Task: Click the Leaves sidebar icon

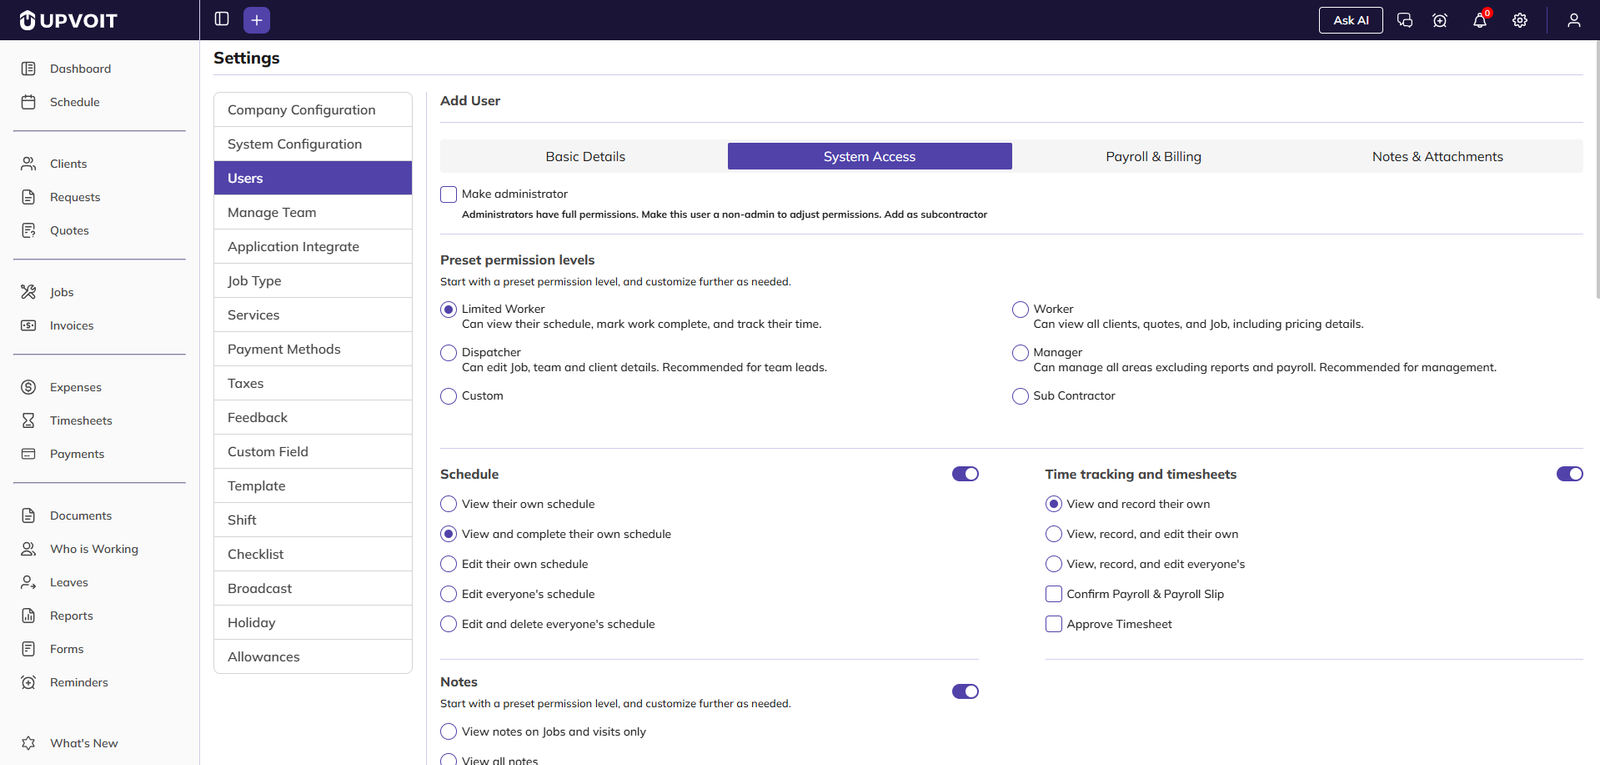Action: coord(29,582)
